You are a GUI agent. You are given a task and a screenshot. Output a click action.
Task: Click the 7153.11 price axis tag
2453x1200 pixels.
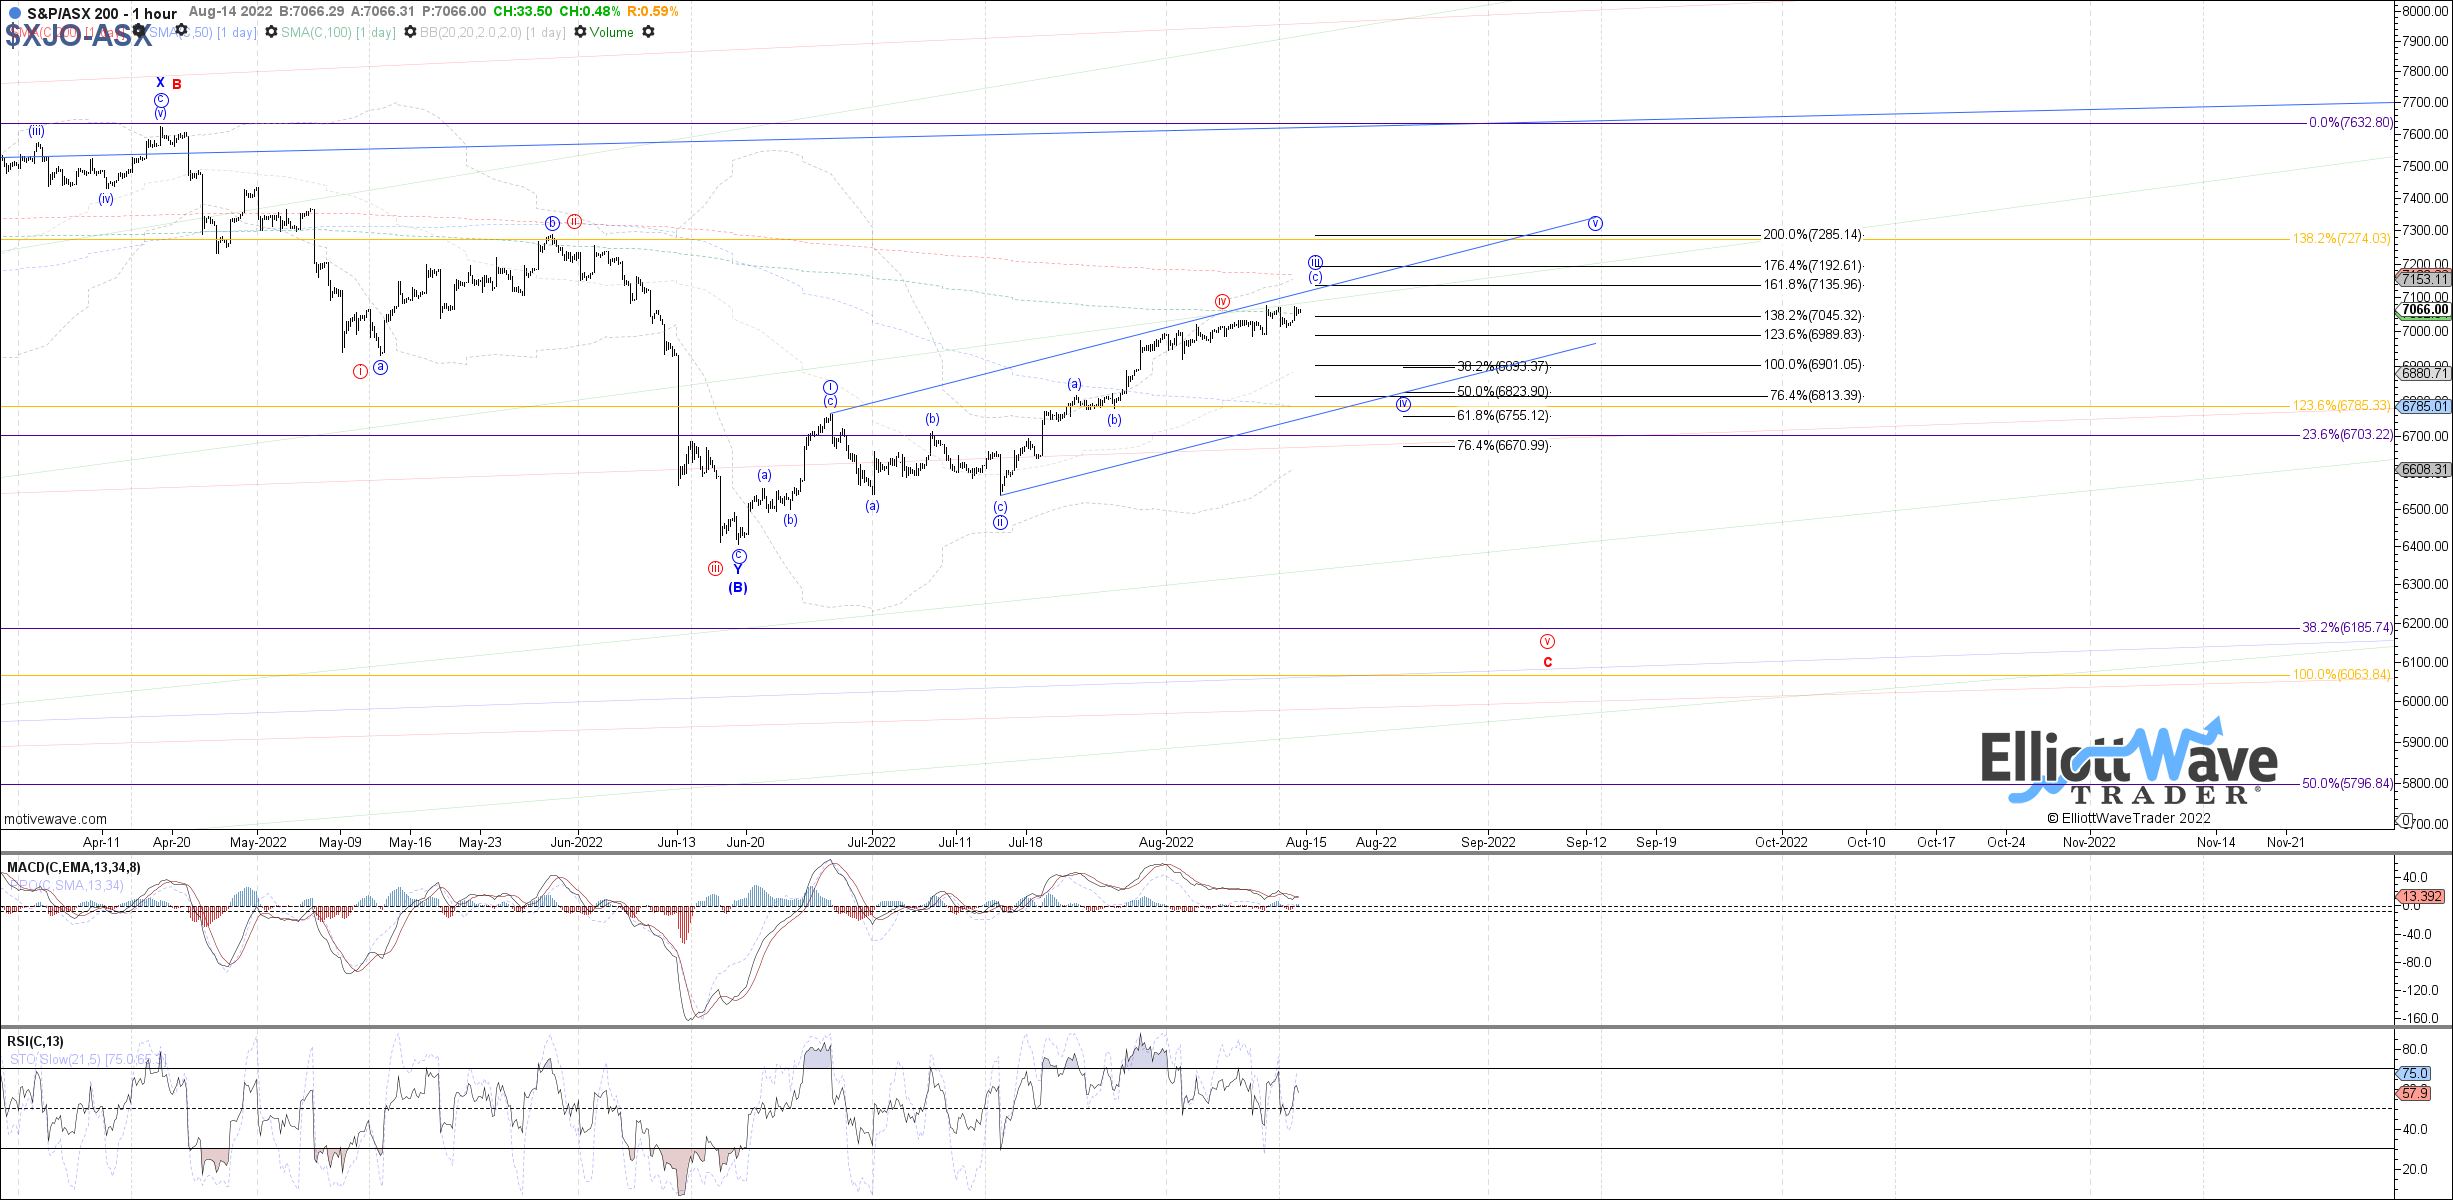2425,279
